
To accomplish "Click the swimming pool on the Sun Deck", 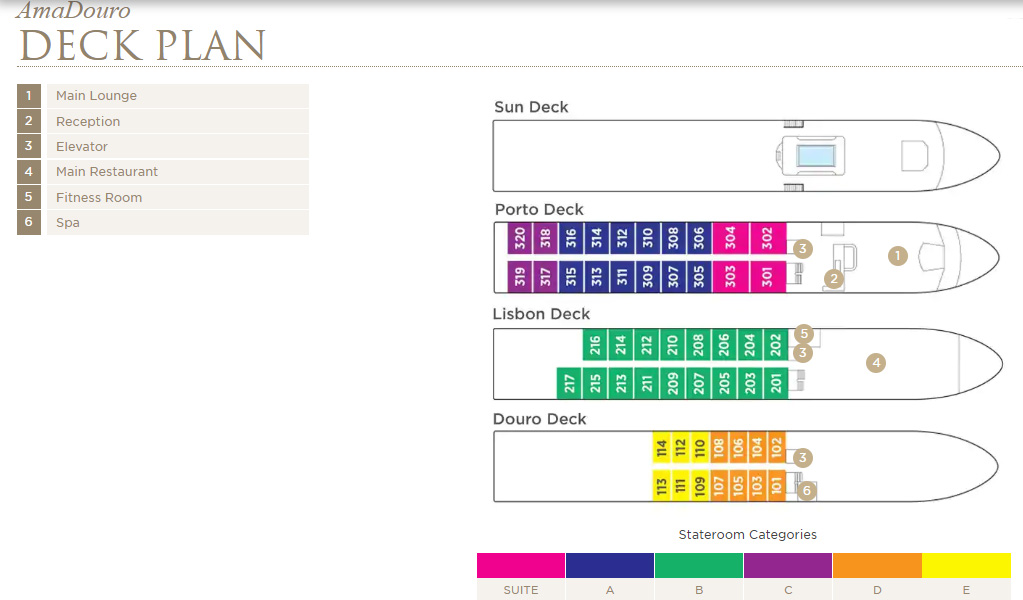I will click(815, 156).
